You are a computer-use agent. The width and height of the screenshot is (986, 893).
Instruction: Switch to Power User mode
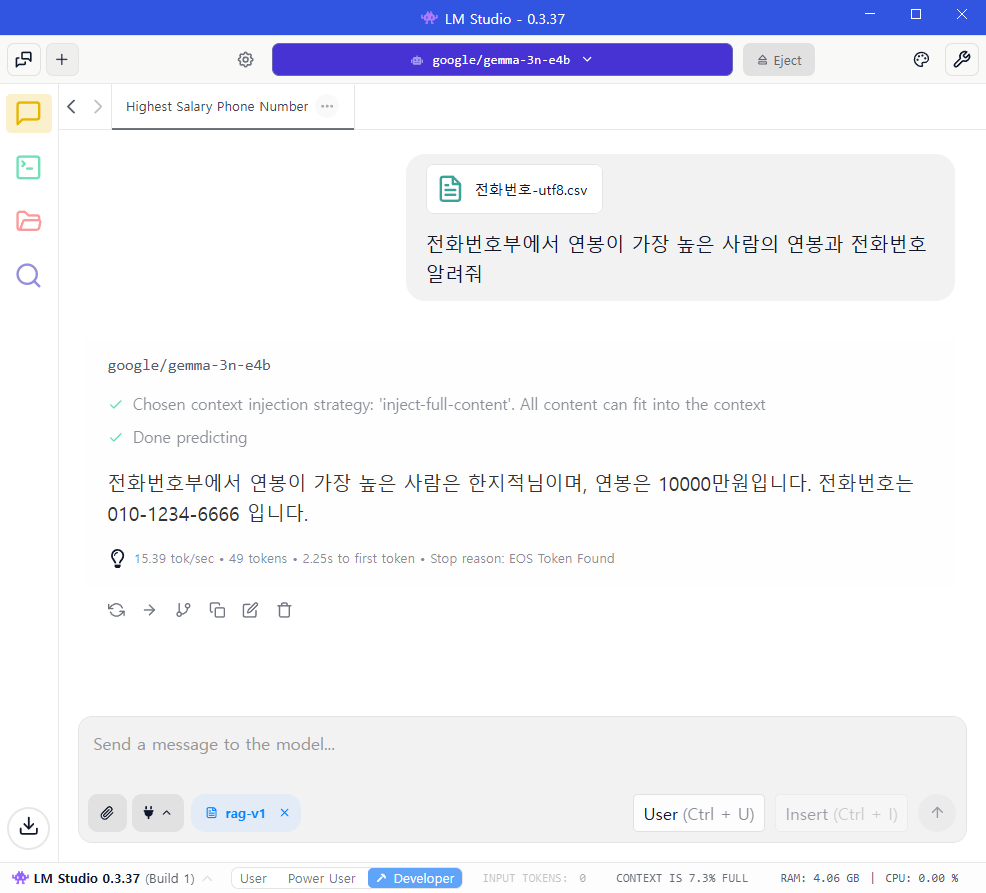[x=321, y=878]
